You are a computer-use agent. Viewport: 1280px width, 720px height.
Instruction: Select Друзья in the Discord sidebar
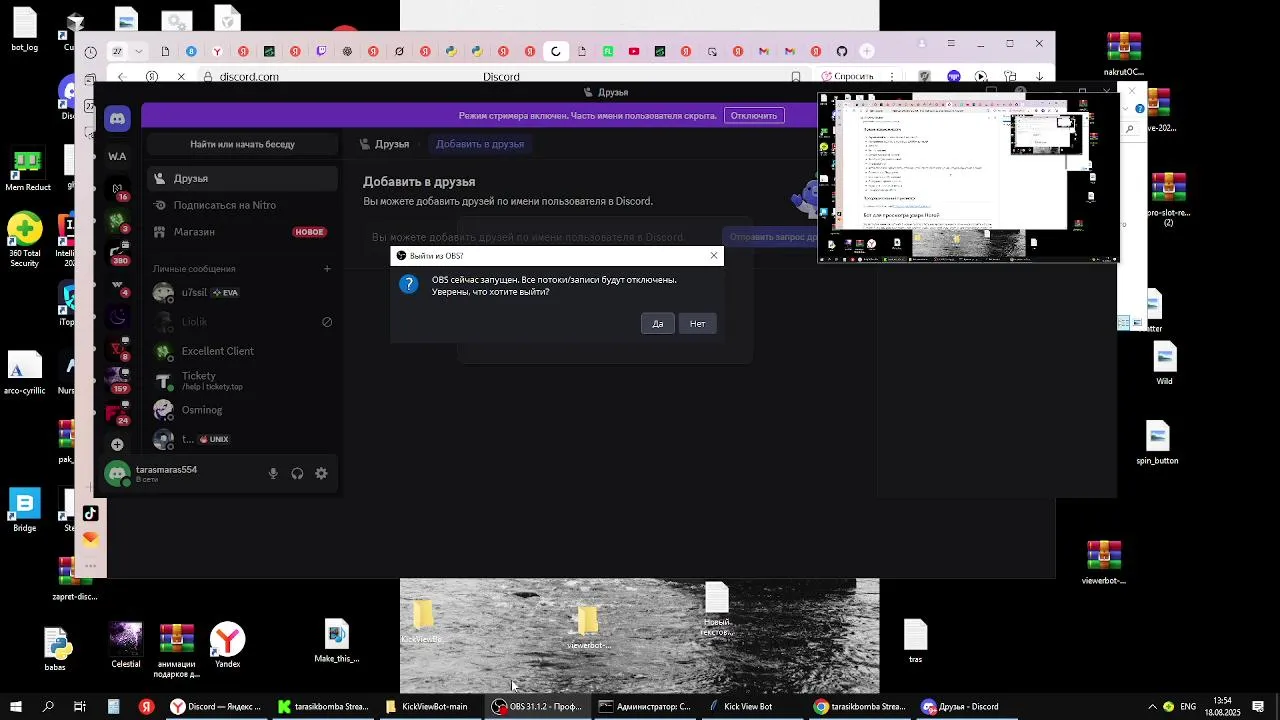[243, 178]
